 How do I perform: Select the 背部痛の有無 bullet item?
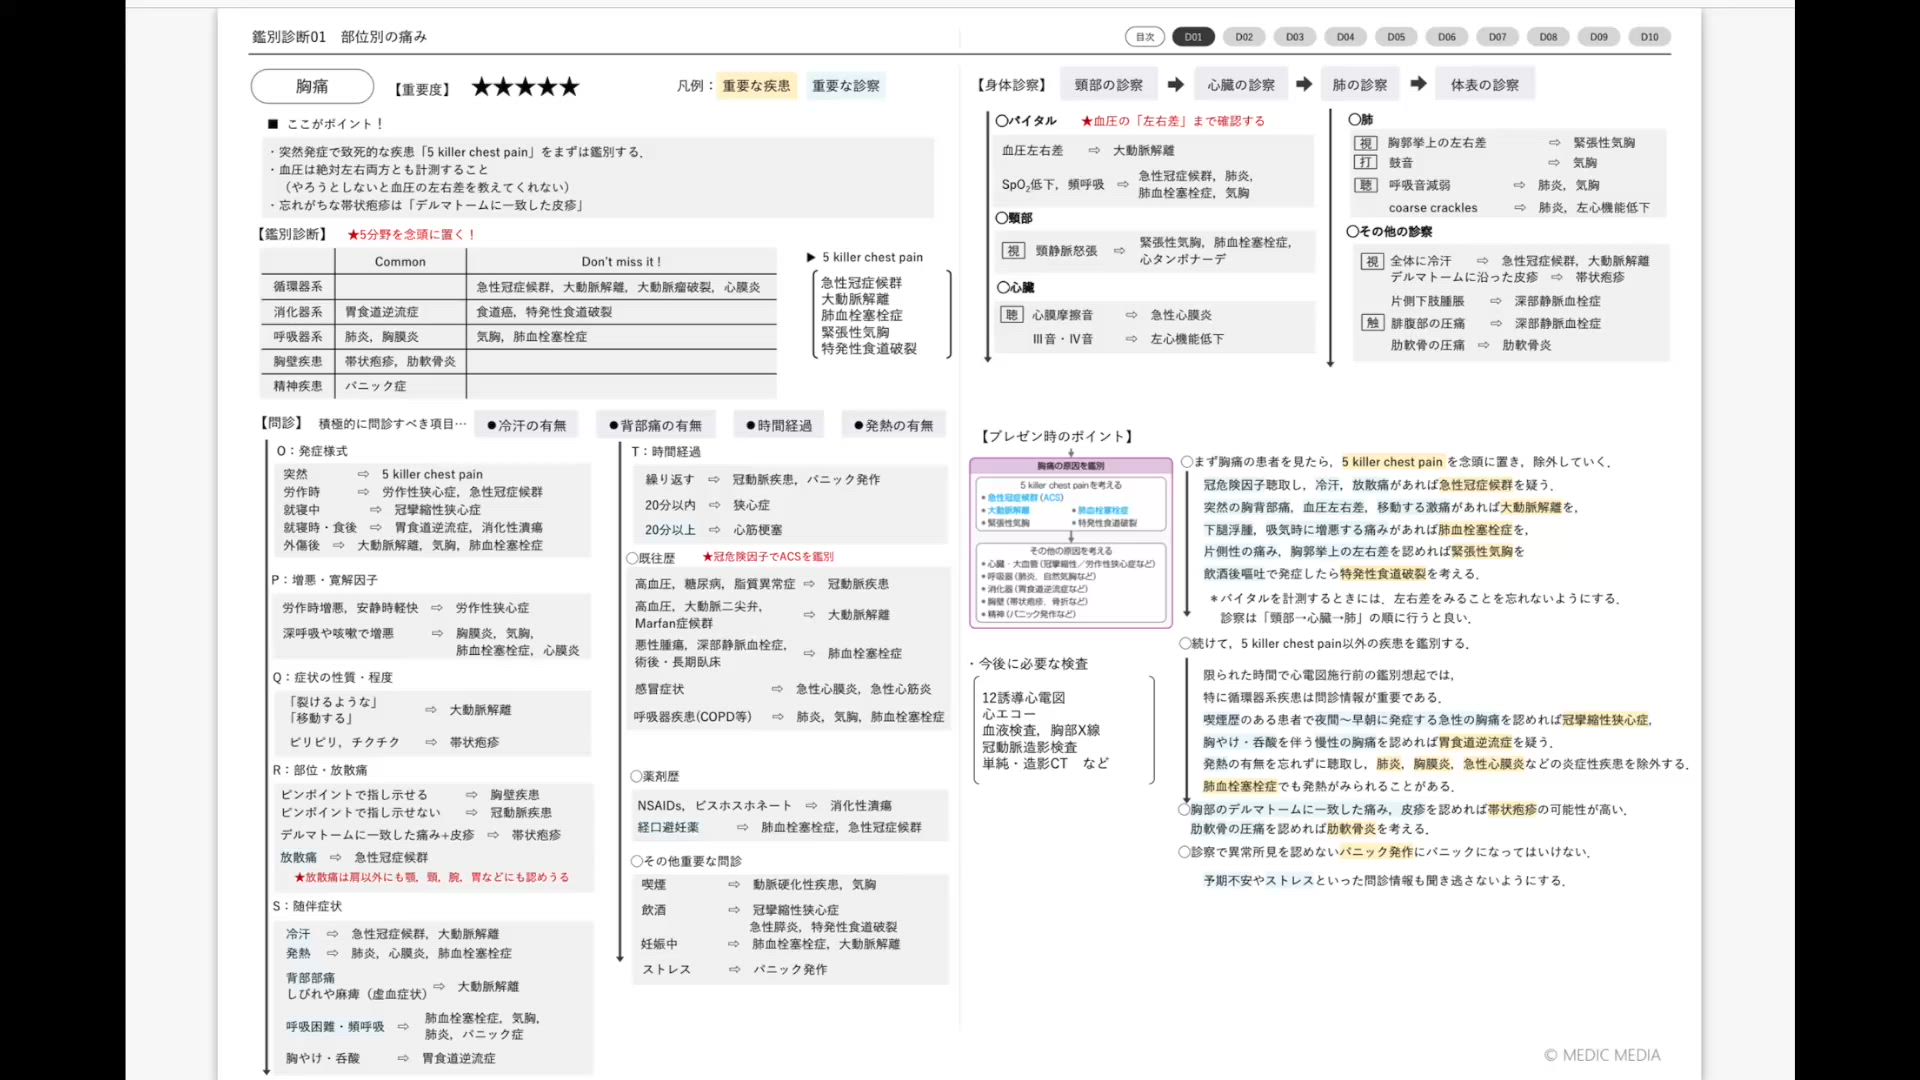(x=655, y=426)
